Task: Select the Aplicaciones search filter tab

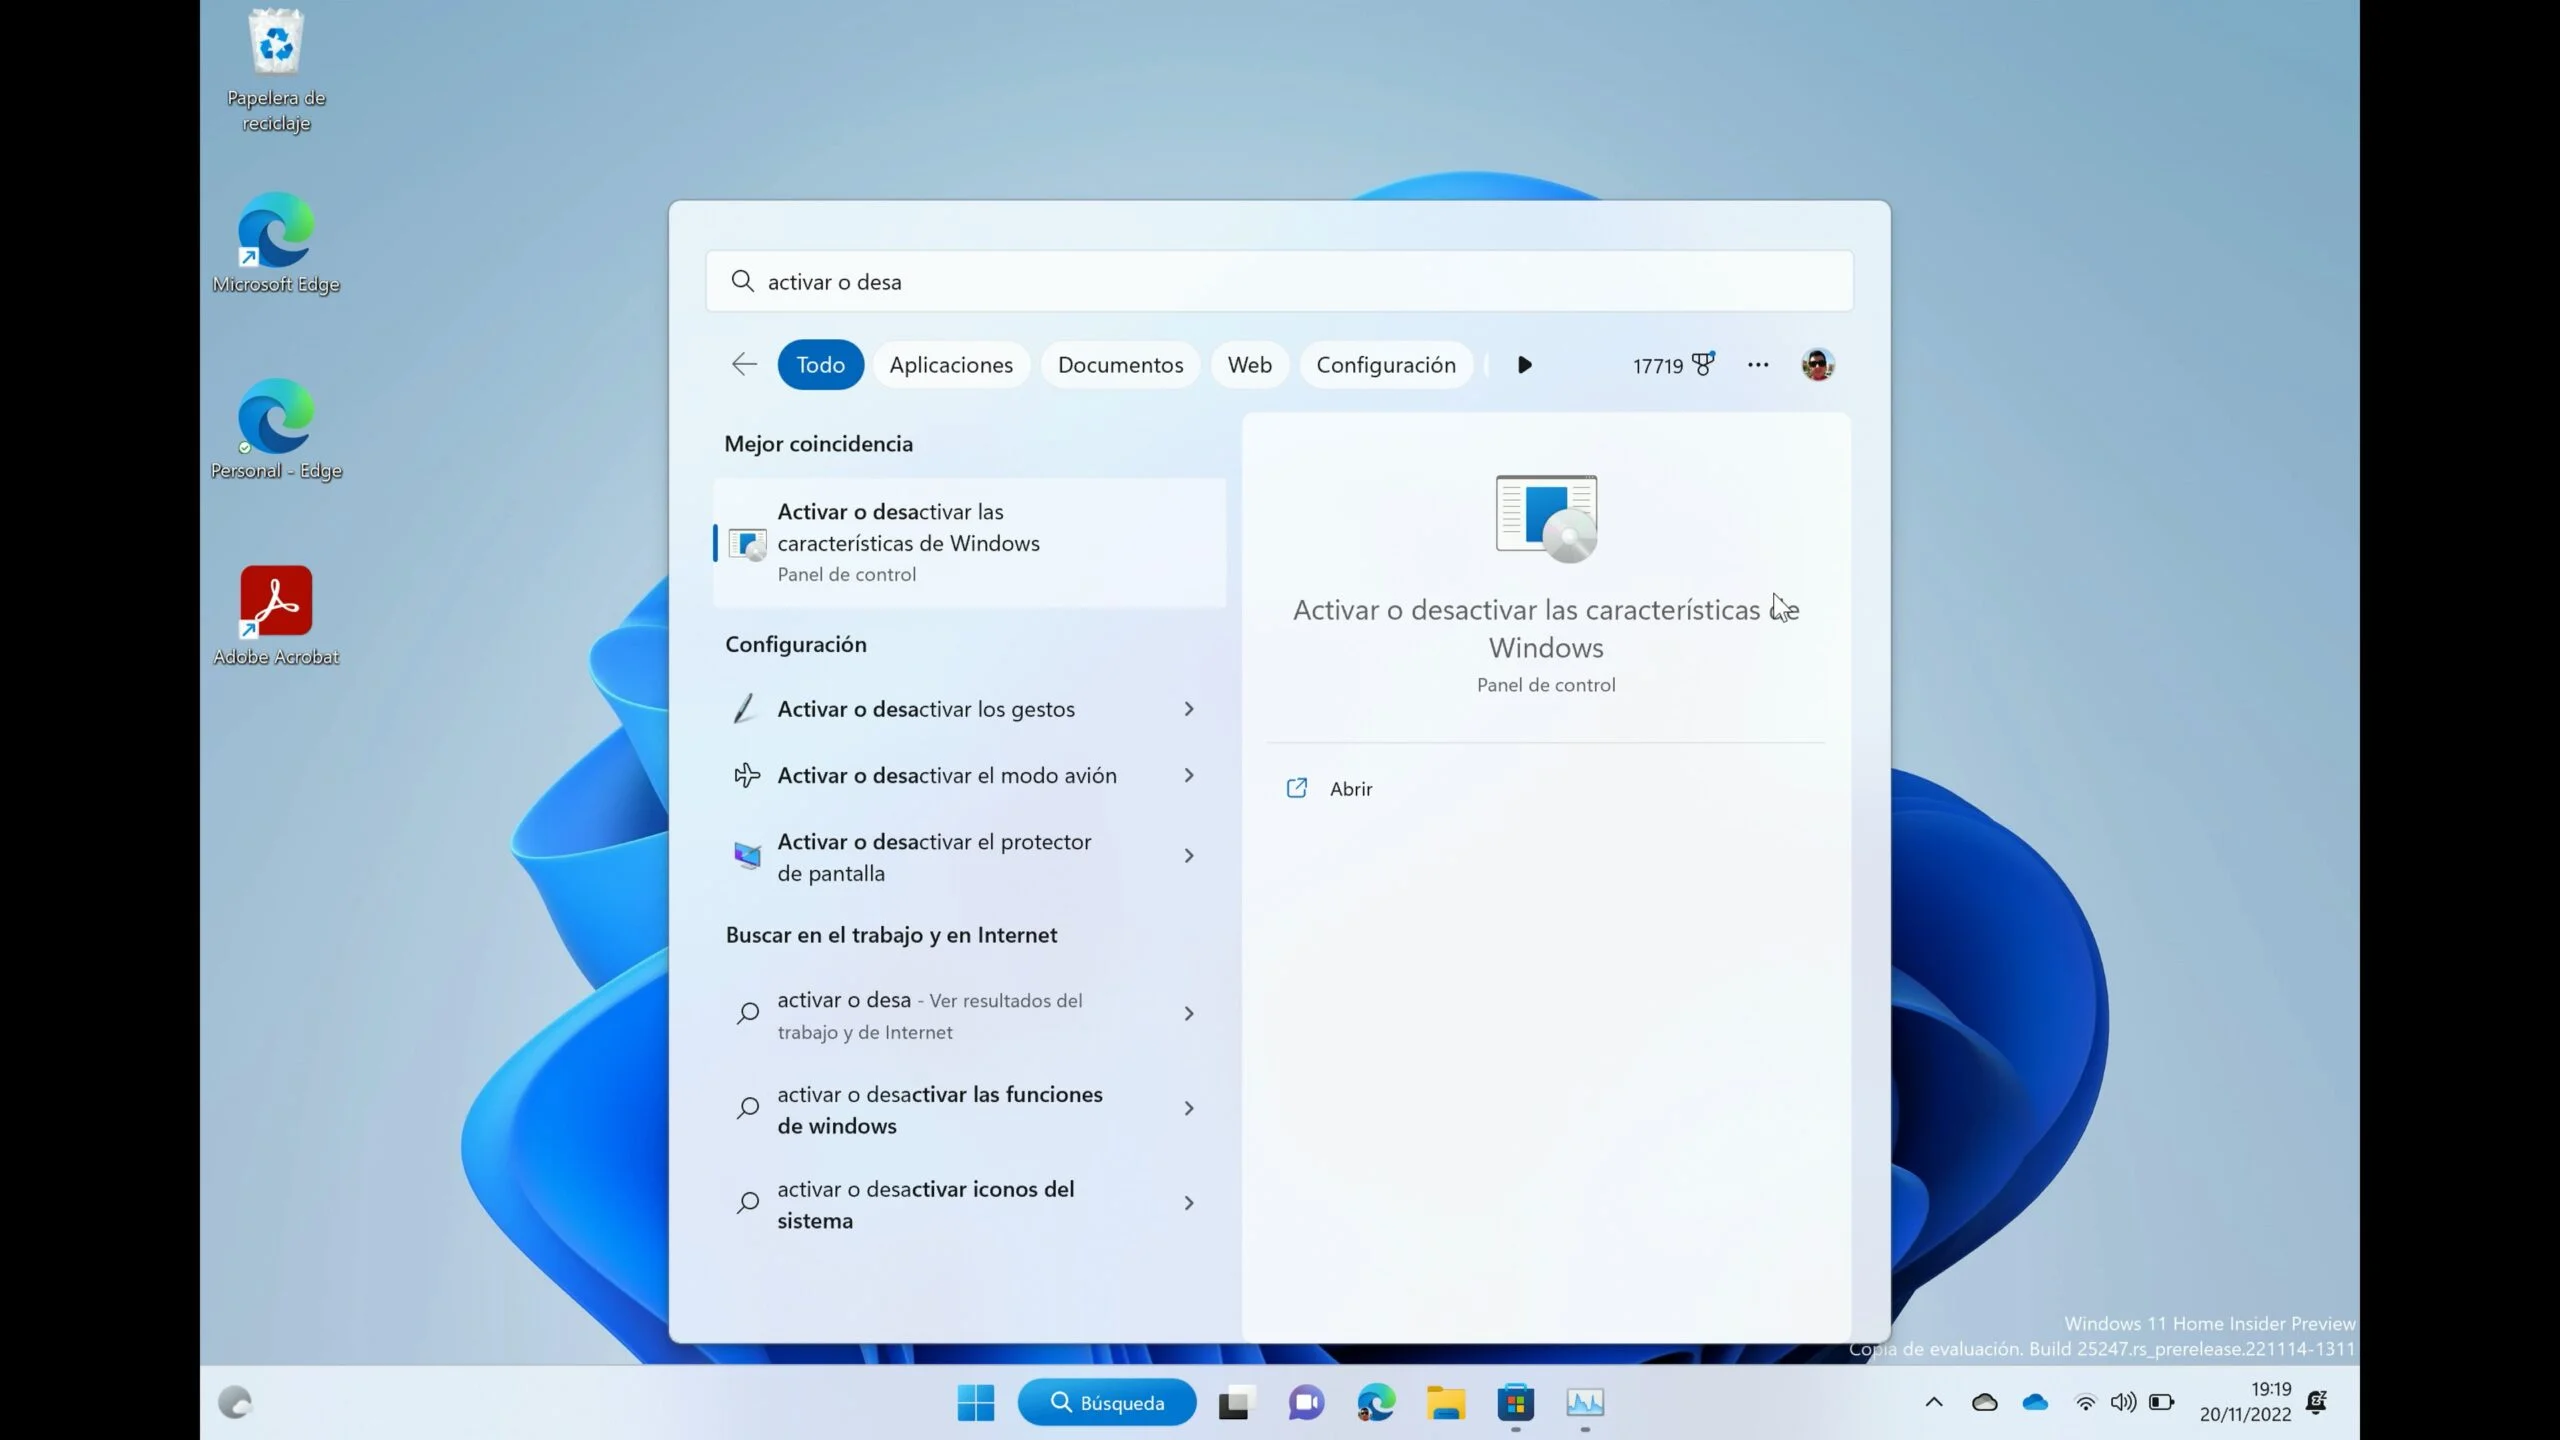Action: coord(951,364)
